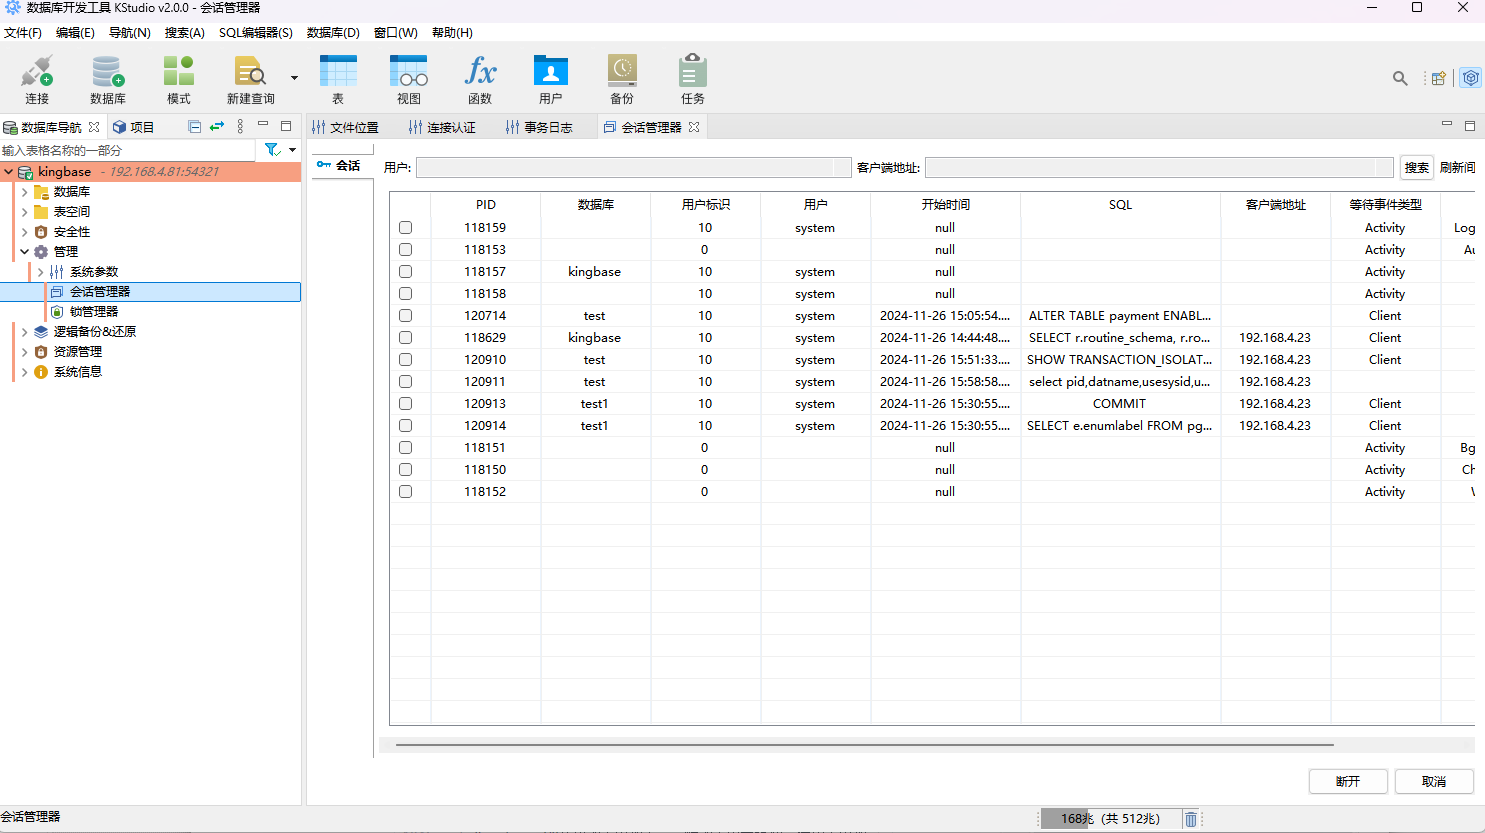Click the 用户 filter input field
The width and height of the screenshot is (1485, 833).
pyautogui.click(x=625, y=168)
